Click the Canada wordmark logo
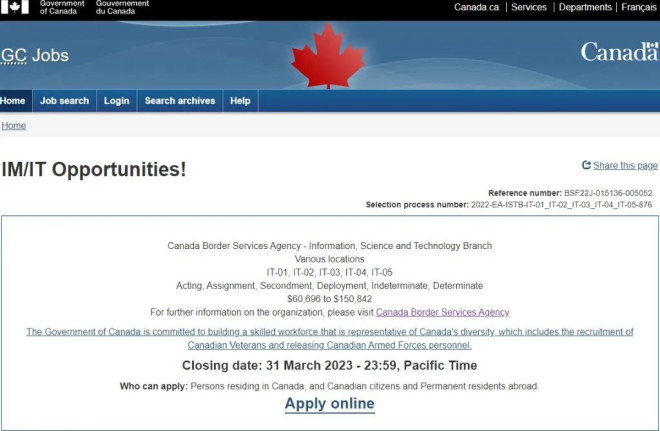Viewport: 660px width, 431px height. [x=618, y=52]
